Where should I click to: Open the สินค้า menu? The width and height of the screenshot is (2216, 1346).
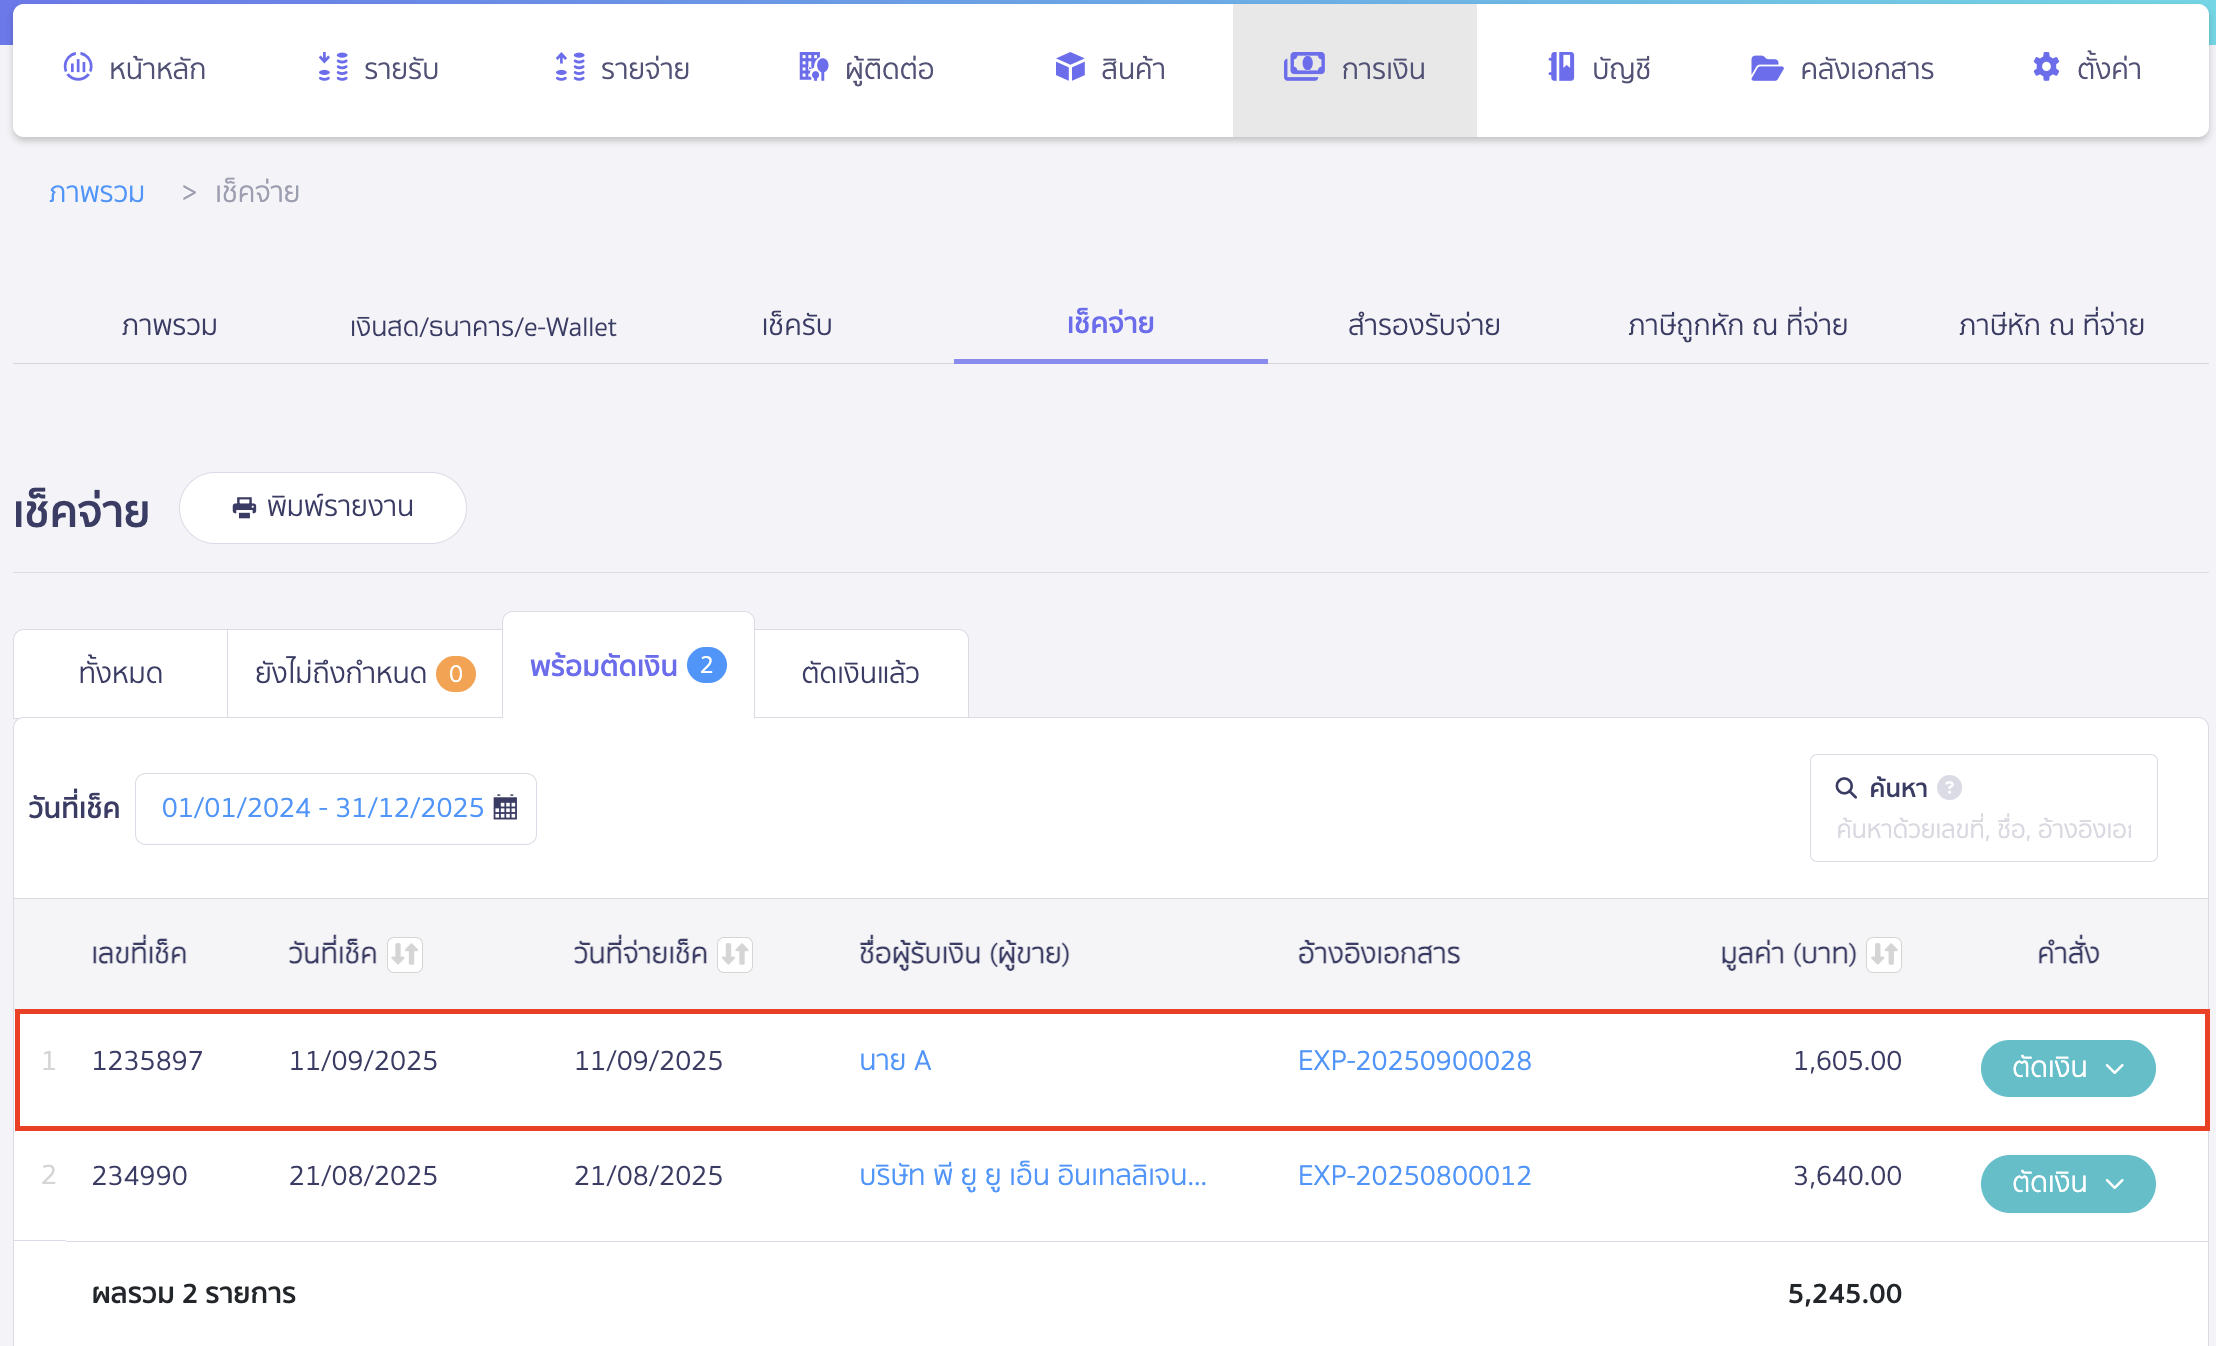click(1110, 68)
